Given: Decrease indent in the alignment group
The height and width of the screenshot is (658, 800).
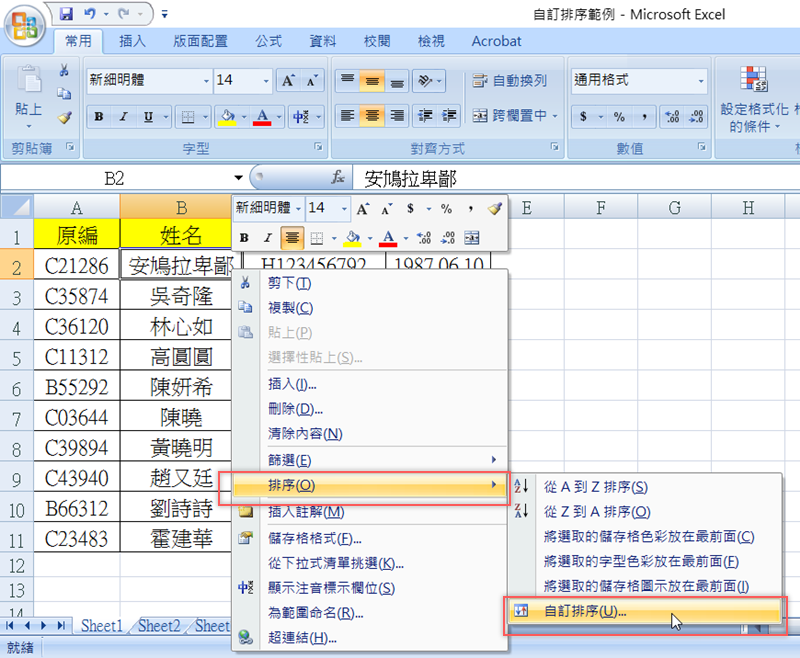Looking at the screenshot, I should pyautogui.click(x=425, y=116).
